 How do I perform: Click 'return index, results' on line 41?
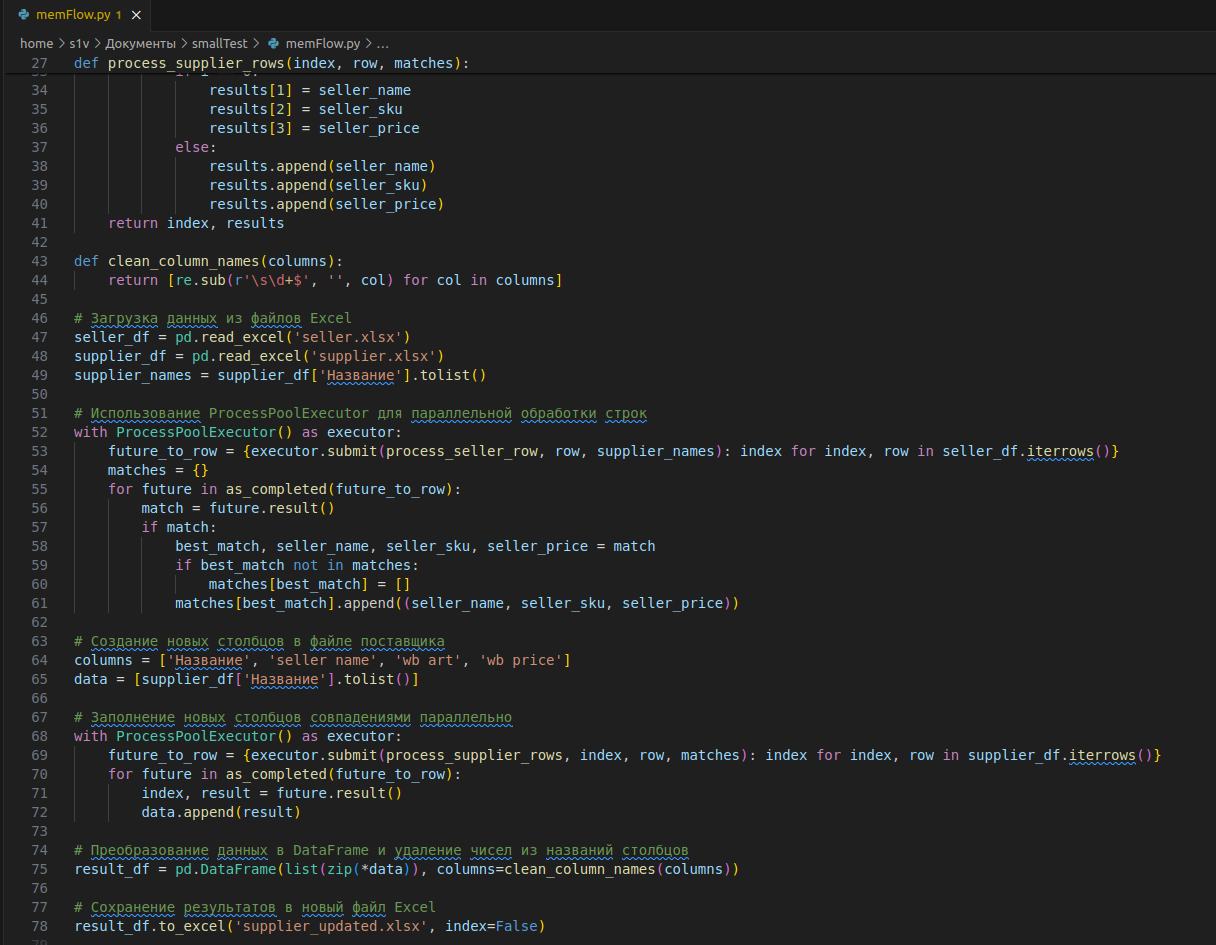point(196,223)
